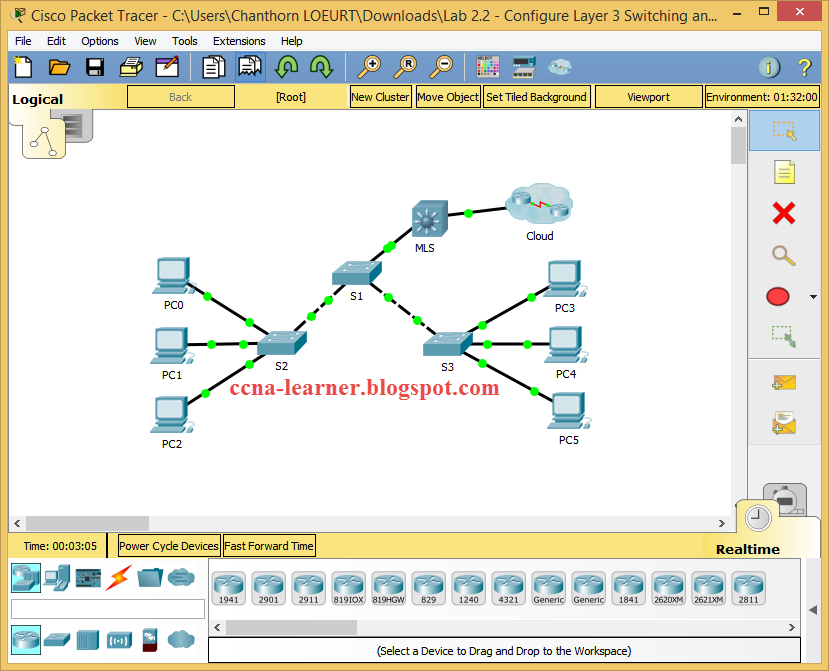Image resolution: width=829 pixels, height=671 pixels.
Task: Open the Options menu
Action: pyautogui.click(x=100, y=41)
